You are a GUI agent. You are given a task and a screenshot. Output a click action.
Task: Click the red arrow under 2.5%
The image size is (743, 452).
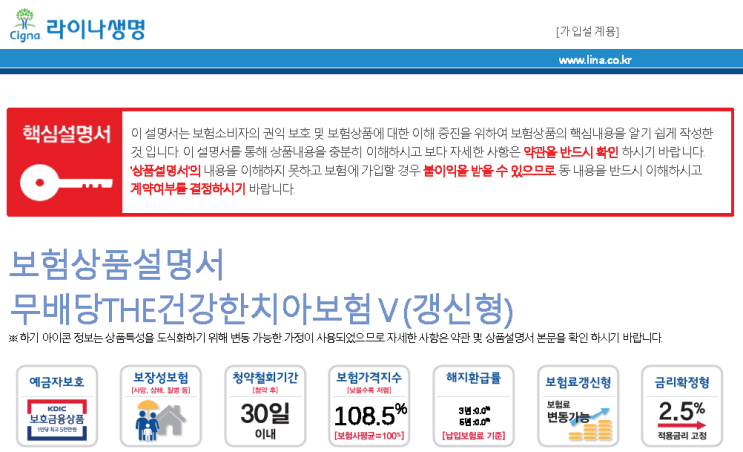pos(682,425)
